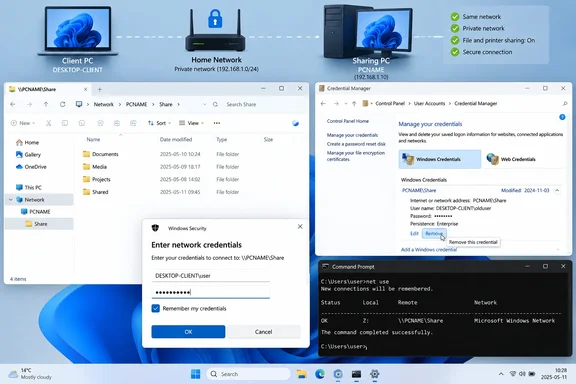Open Settings gear from the taskbar

374,374
